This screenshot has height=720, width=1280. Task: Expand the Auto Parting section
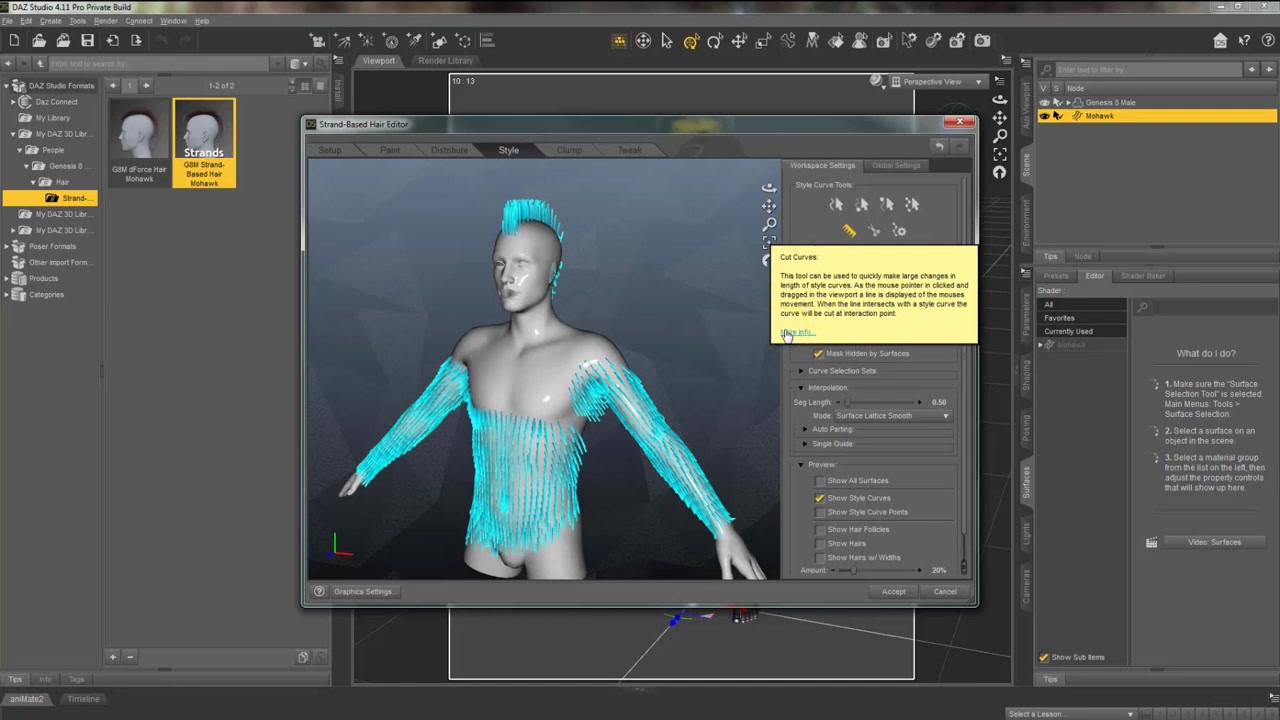point(805,430)
